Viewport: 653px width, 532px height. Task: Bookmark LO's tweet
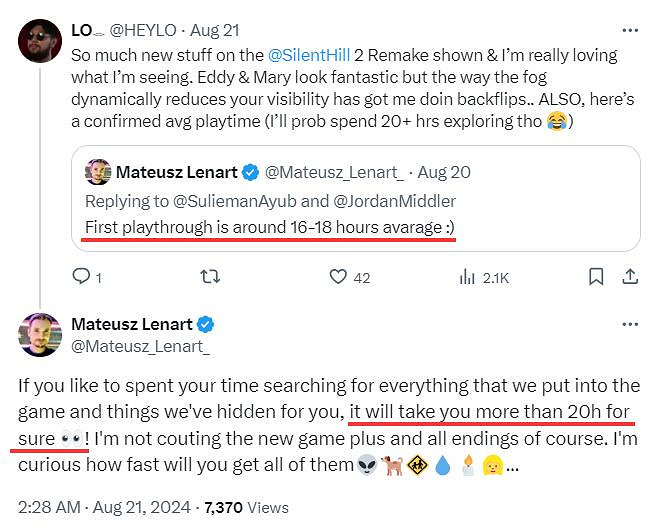click(595, 276)
